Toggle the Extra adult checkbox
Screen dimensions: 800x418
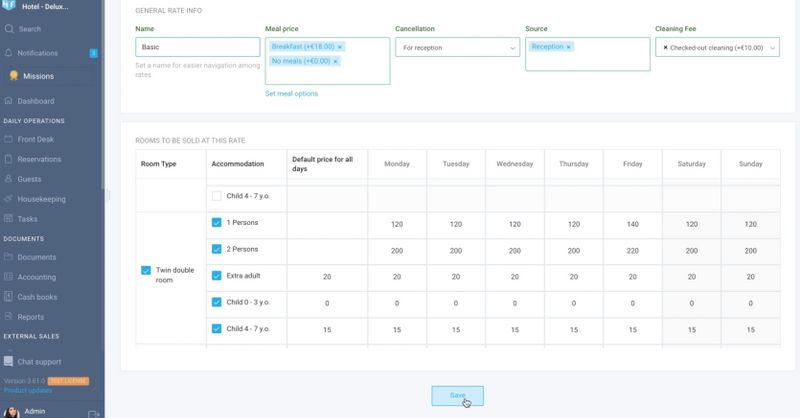pos(217,275)
